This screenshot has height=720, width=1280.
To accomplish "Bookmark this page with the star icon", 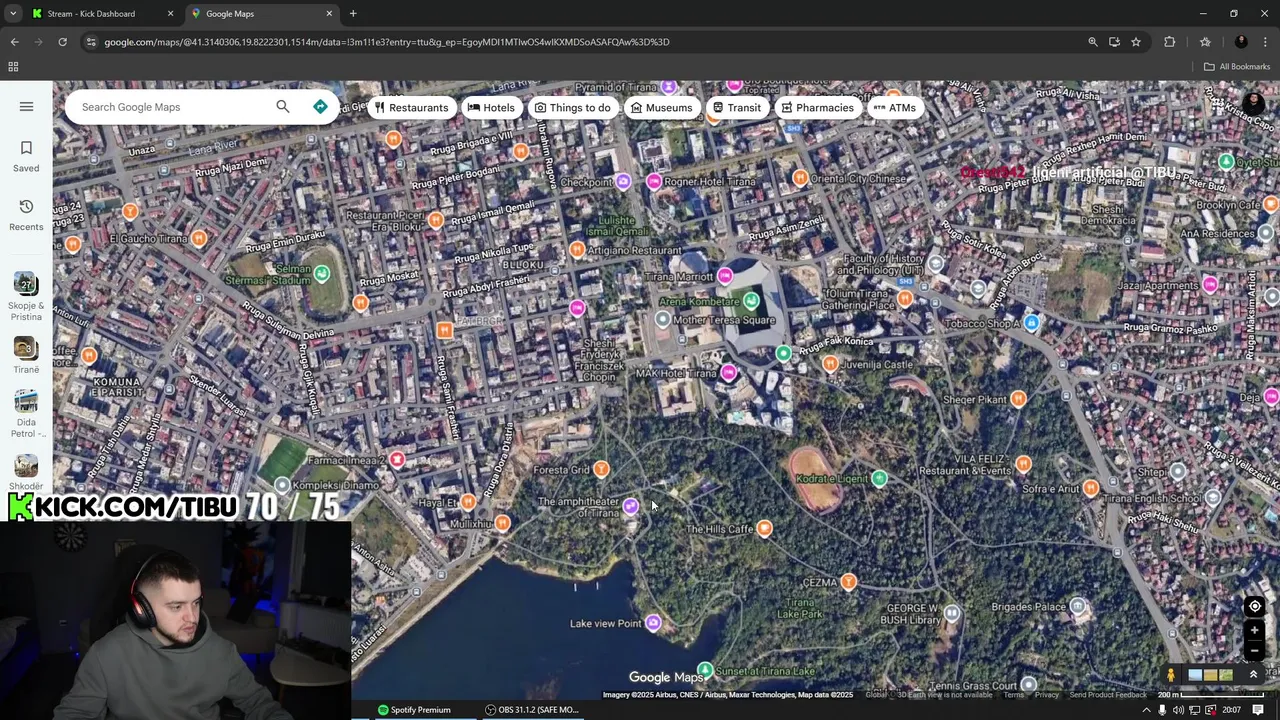I will click(1136, 42).
